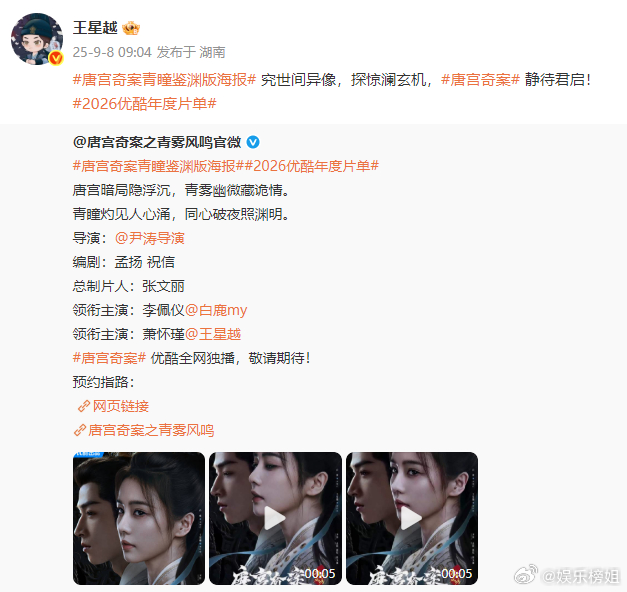Image resolution: width=627 pixels, height=592 pixels.
Task: Open hashtag #2026优酷年度片单# in top post
Action: point(144,104)
